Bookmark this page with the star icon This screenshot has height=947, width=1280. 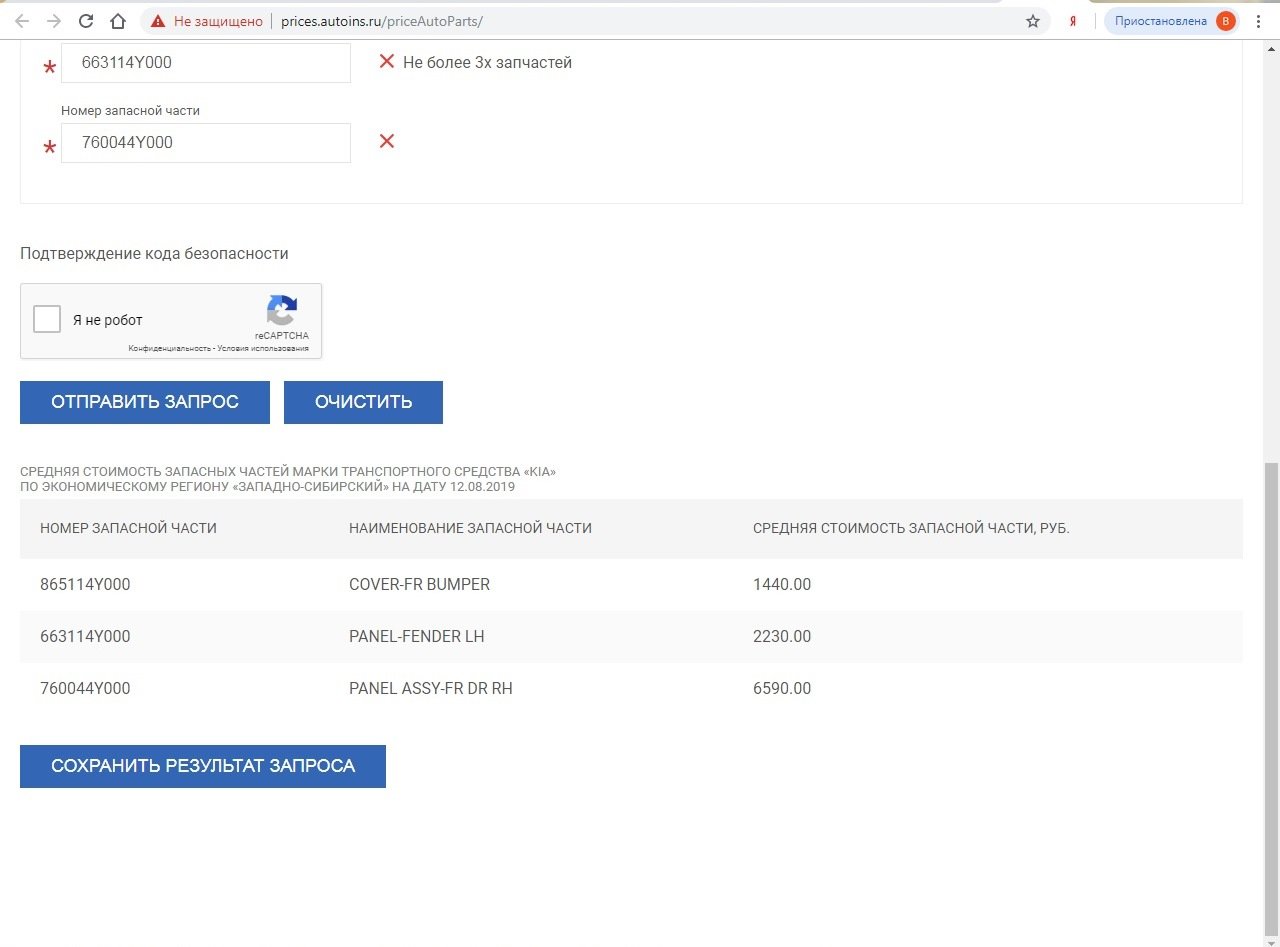[1033, 21]
